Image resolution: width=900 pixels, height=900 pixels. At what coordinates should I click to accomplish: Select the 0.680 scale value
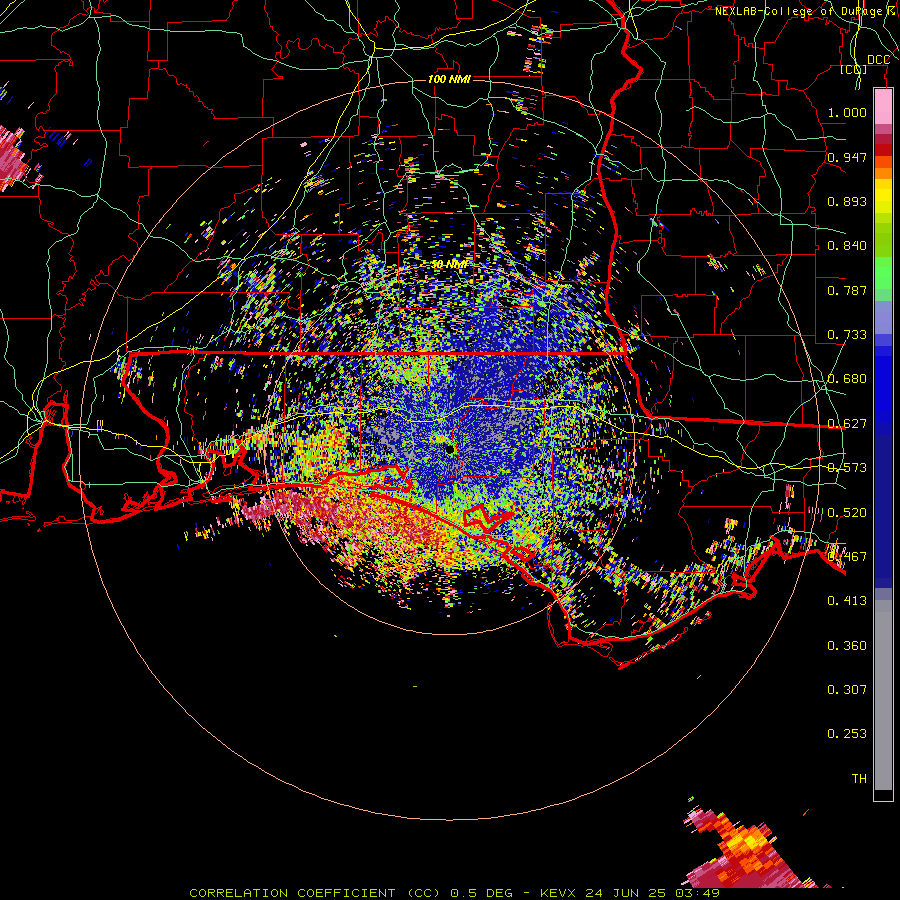[847, 379]
